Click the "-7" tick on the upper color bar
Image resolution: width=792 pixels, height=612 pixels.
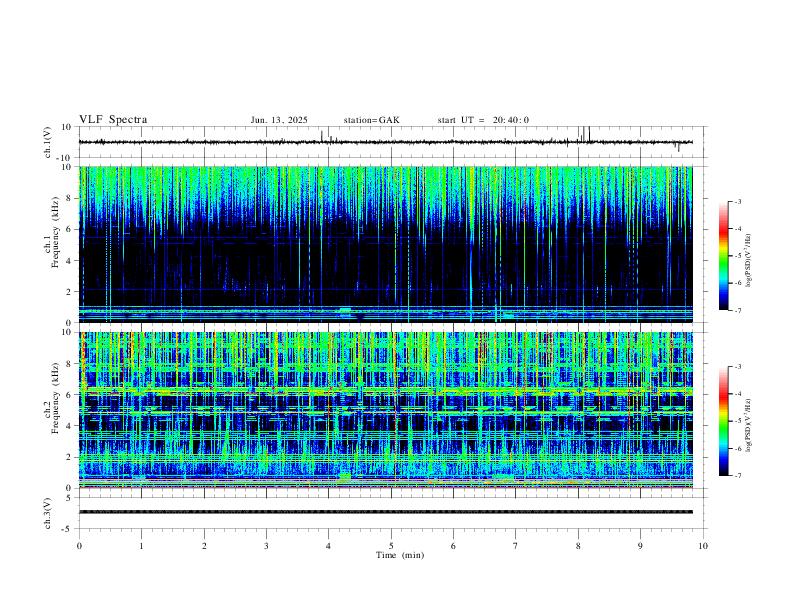pyautogui.click(x=737, y=310)
